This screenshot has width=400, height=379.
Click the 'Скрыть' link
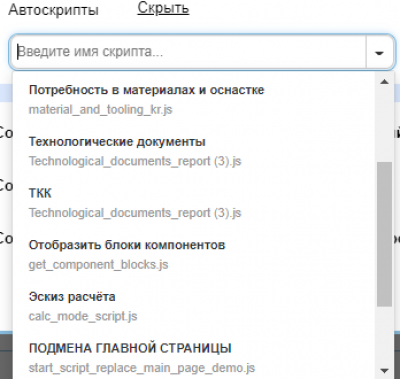coord(163,8)
